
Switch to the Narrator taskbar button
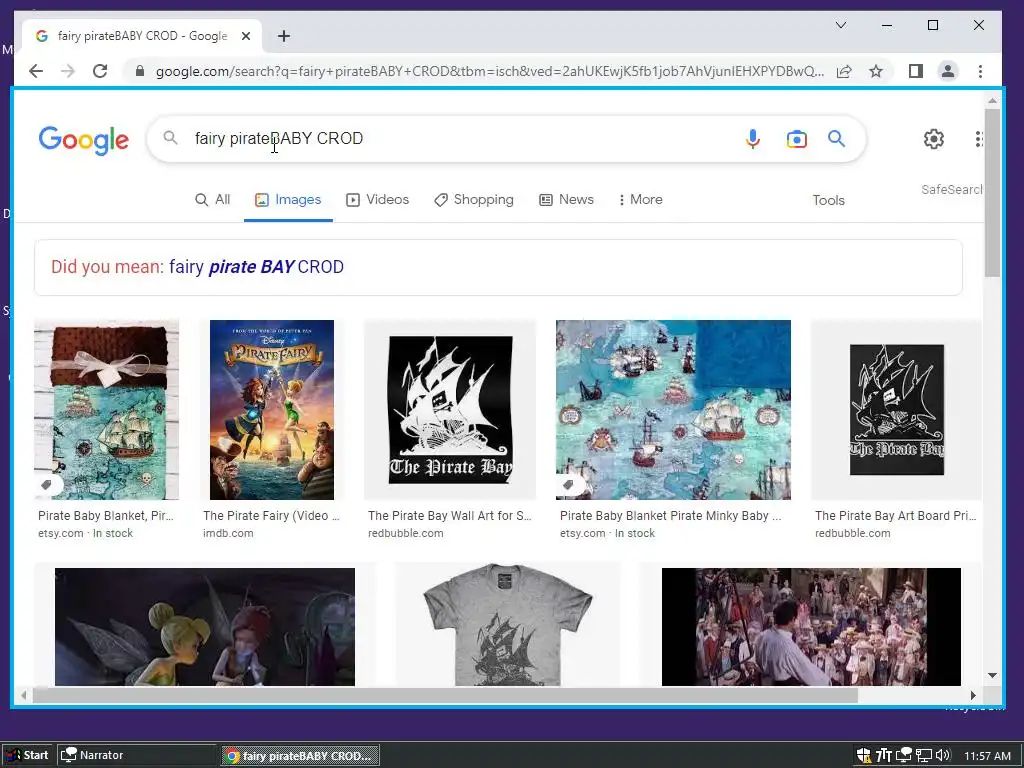[136, 756]
